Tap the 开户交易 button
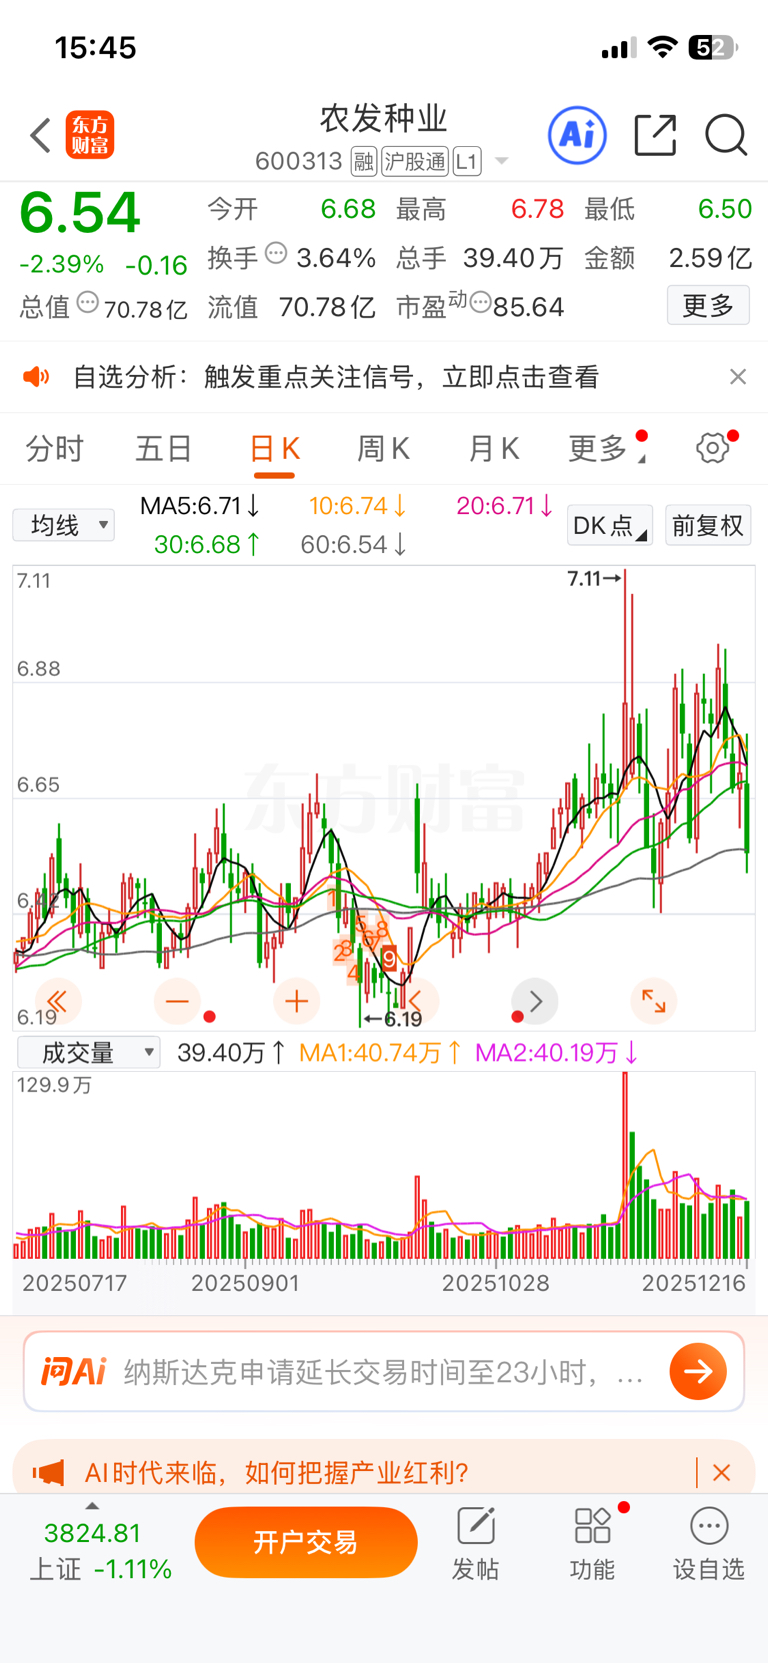Screen dimensions: 768x1663 pos(306,1542)
